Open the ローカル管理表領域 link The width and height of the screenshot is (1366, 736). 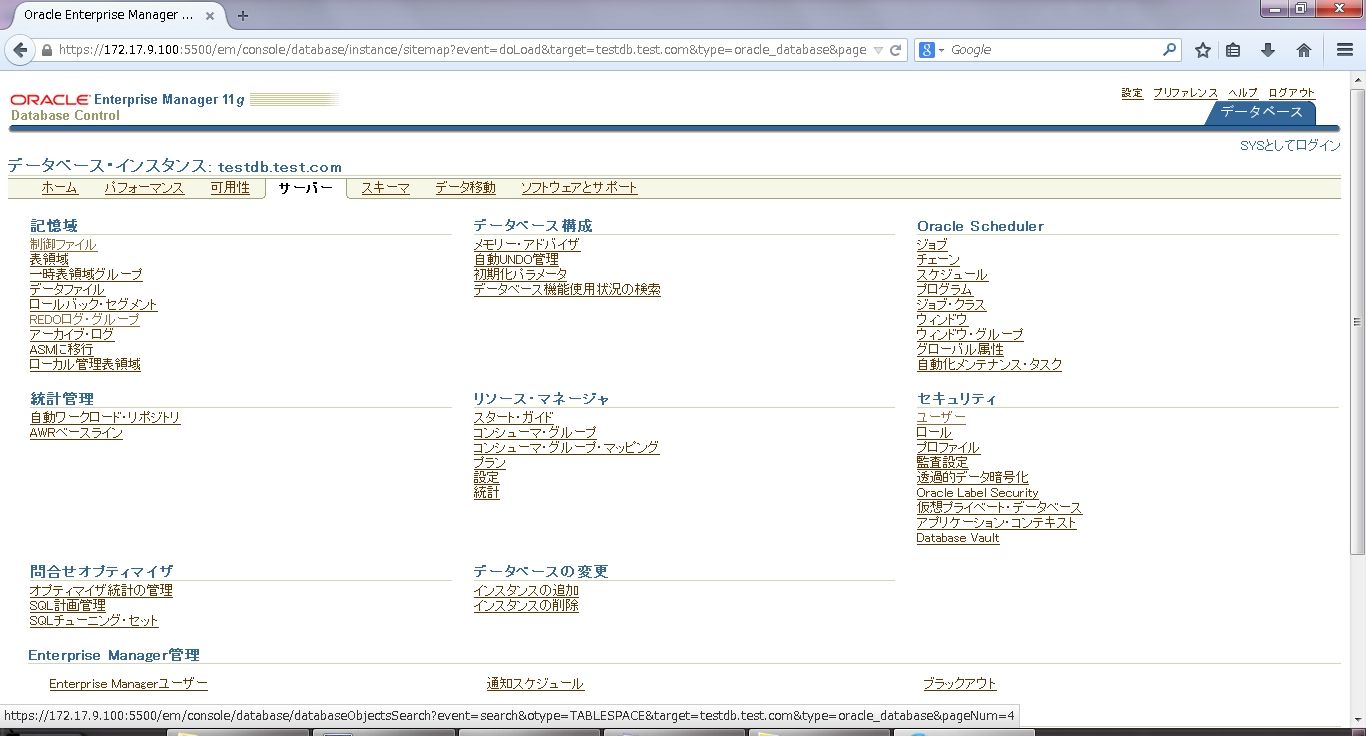85,364
